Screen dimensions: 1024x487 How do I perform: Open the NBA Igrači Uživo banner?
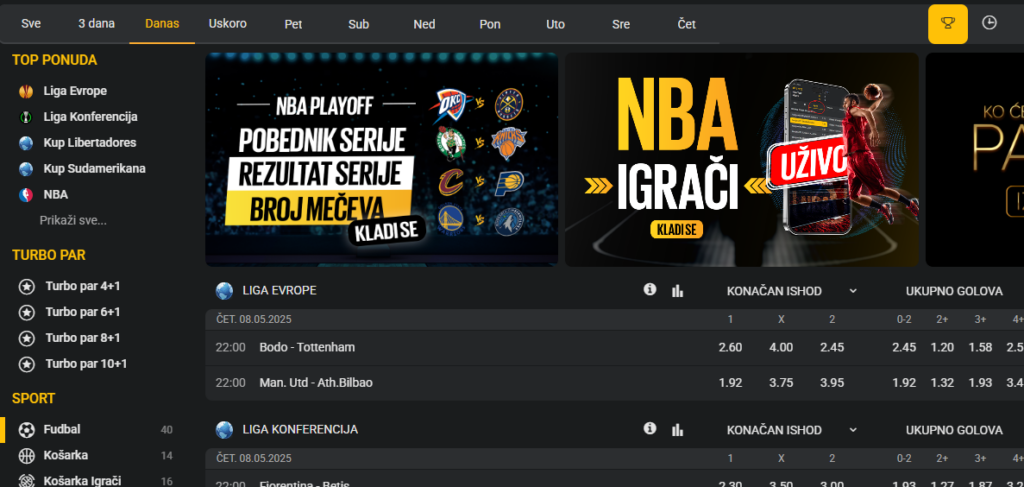point(742,159)
